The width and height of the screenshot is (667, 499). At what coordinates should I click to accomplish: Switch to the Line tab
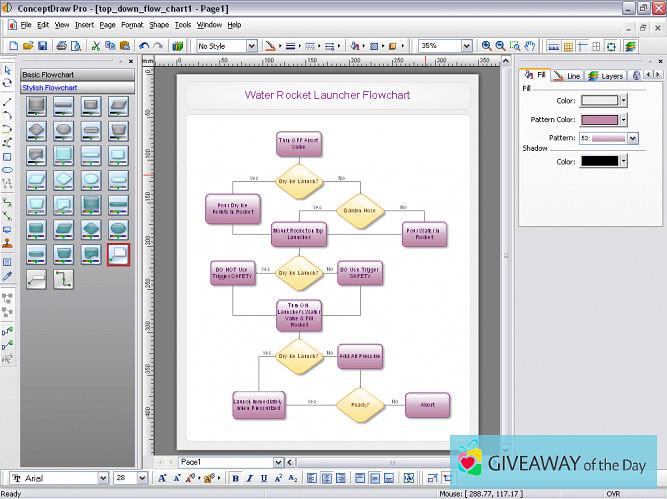567,75
